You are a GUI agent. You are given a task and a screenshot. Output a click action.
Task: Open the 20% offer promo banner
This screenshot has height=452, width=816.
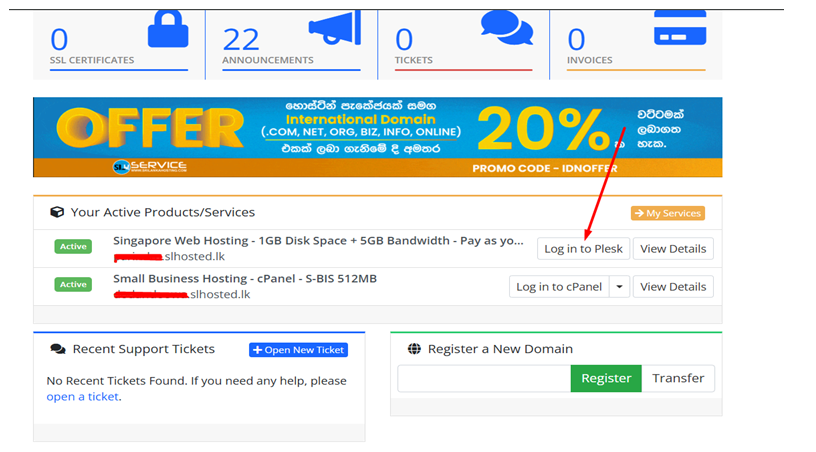pos(377,137)
